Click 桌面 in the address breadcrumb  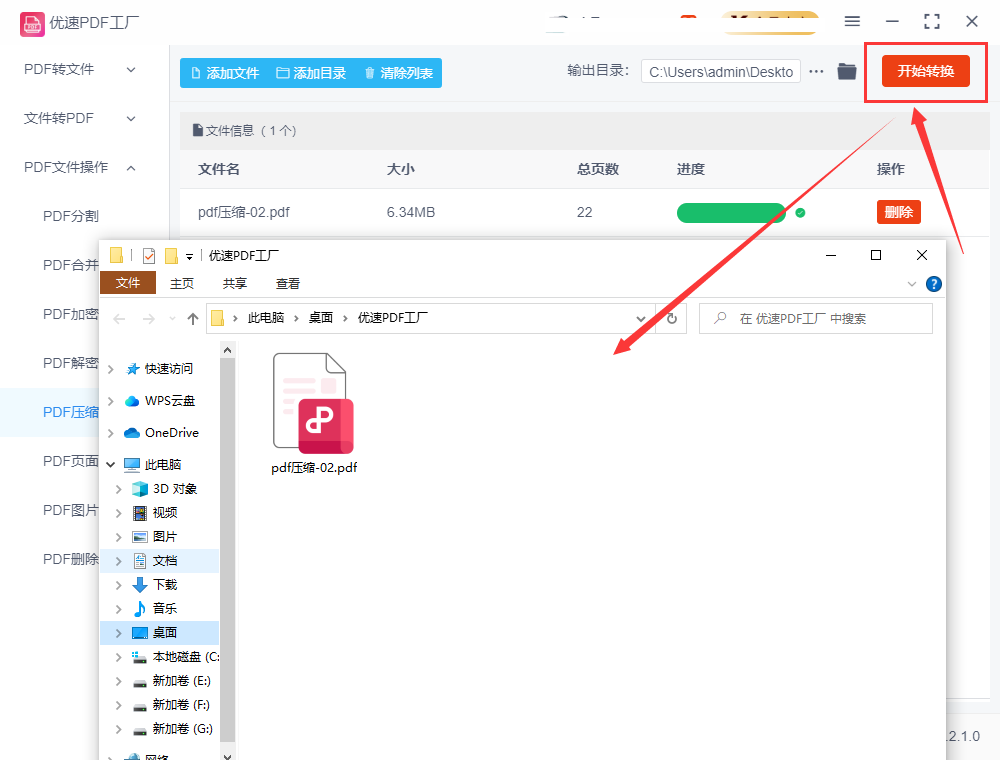point(321,318)
